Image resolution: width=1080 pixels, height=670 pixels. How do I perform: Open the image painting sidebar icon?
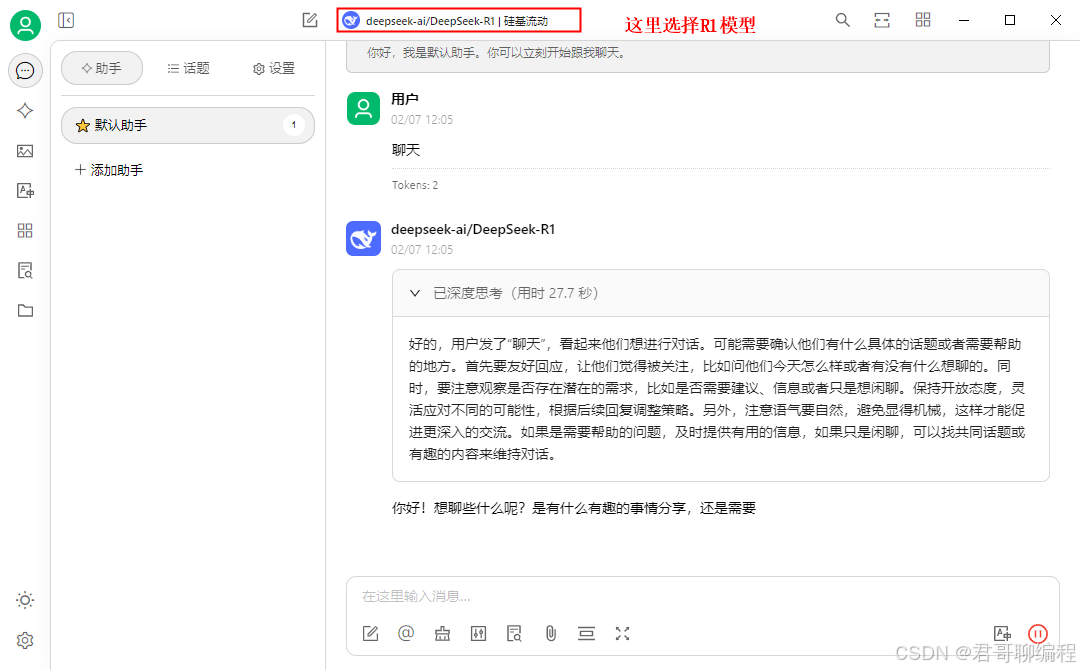click(25, 151)
